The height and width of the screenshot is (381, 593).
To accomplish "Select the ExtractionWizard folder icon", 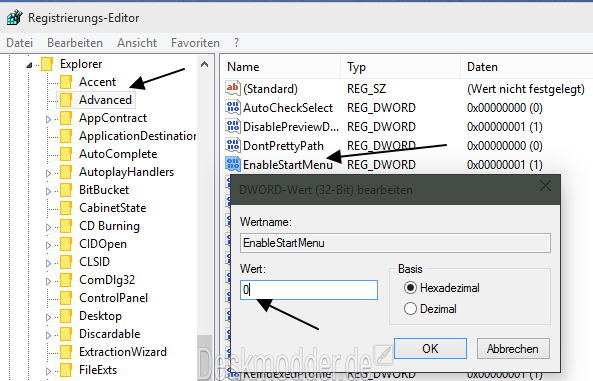I will (x=66, y=352).
